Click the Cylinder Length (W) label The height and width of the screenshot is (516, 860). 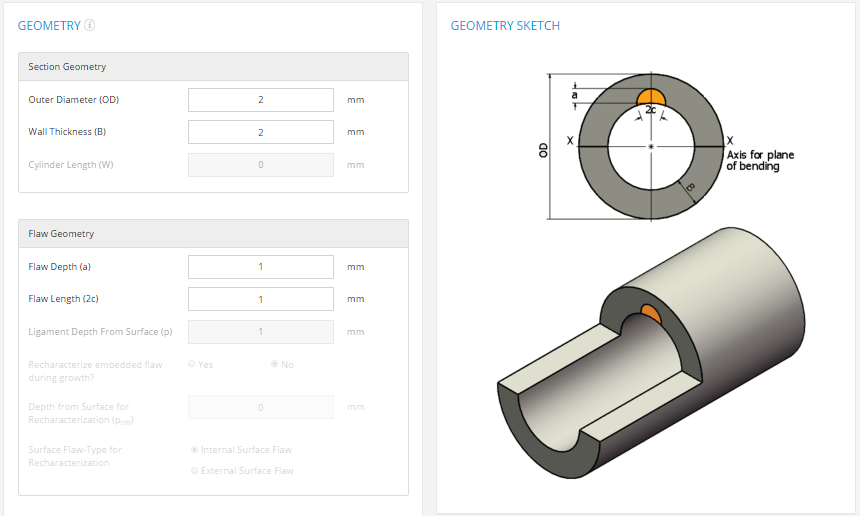pyautogui.click(x=71, y=165)
